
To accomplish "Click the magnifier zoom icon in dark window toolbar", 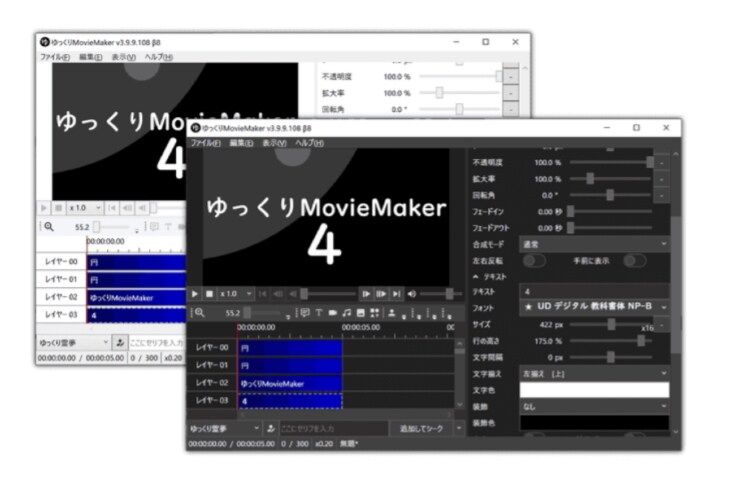I will [x=199, y=313].
